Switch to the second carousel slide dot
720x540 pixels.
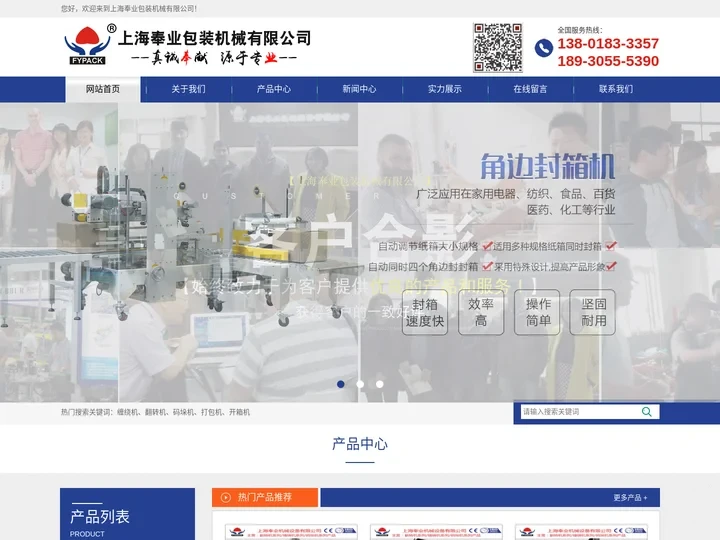point(360,384)
